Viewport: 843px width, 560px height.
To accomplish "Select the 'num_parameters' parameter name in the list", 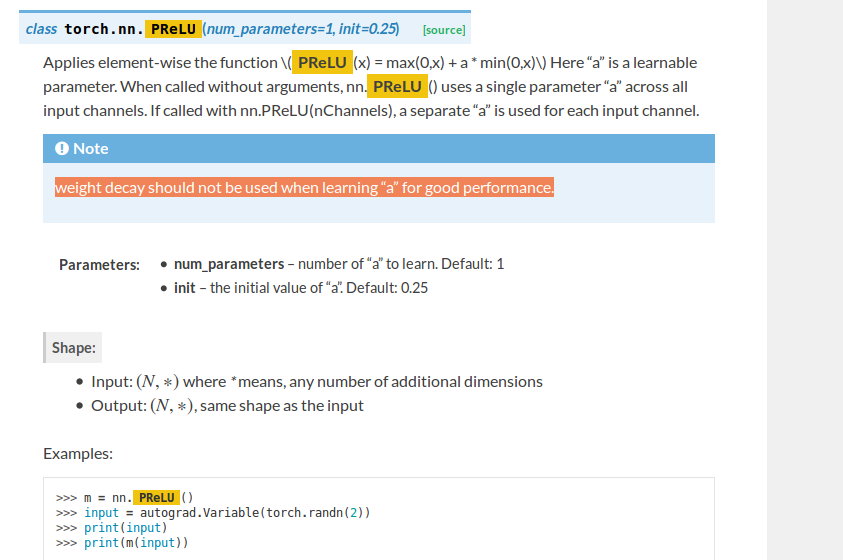I will [x=229, y=264].
